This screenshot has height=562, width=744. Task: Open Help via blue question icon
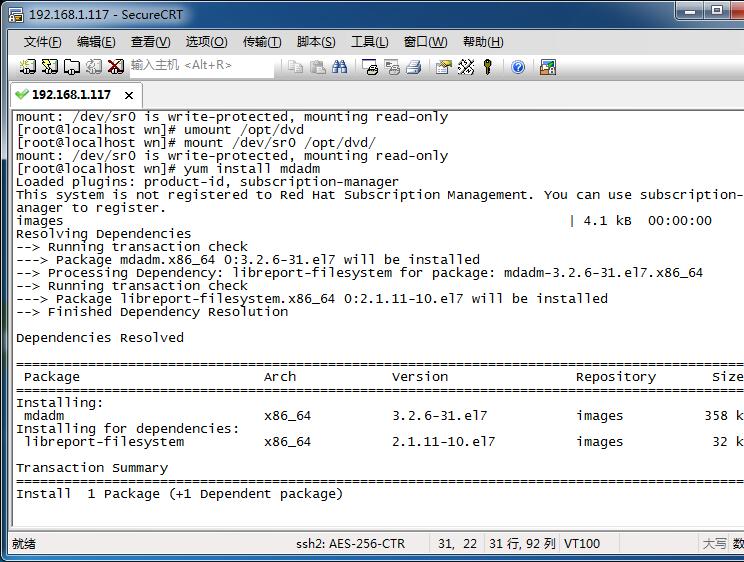point(518,67)
